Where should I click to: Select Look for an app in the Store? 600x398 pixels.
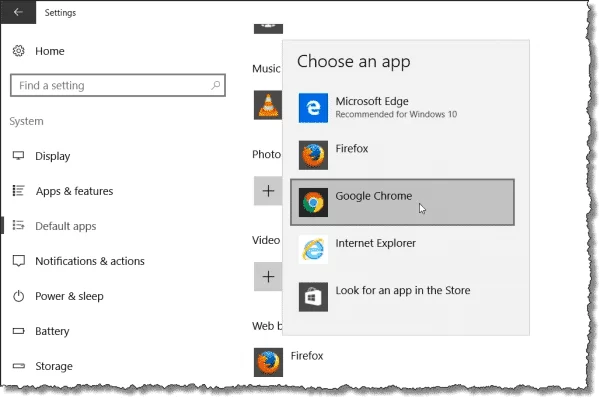(402, 297)
